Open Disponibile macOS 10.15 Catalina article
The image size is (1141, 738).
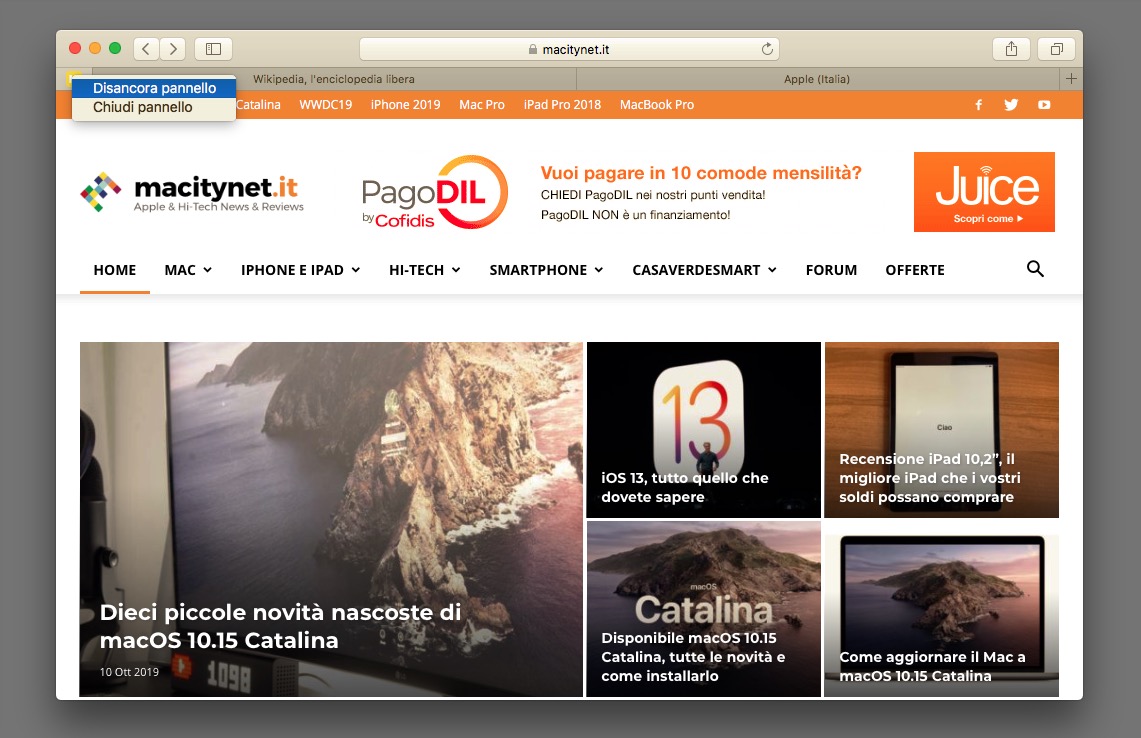tap(704, 608)
